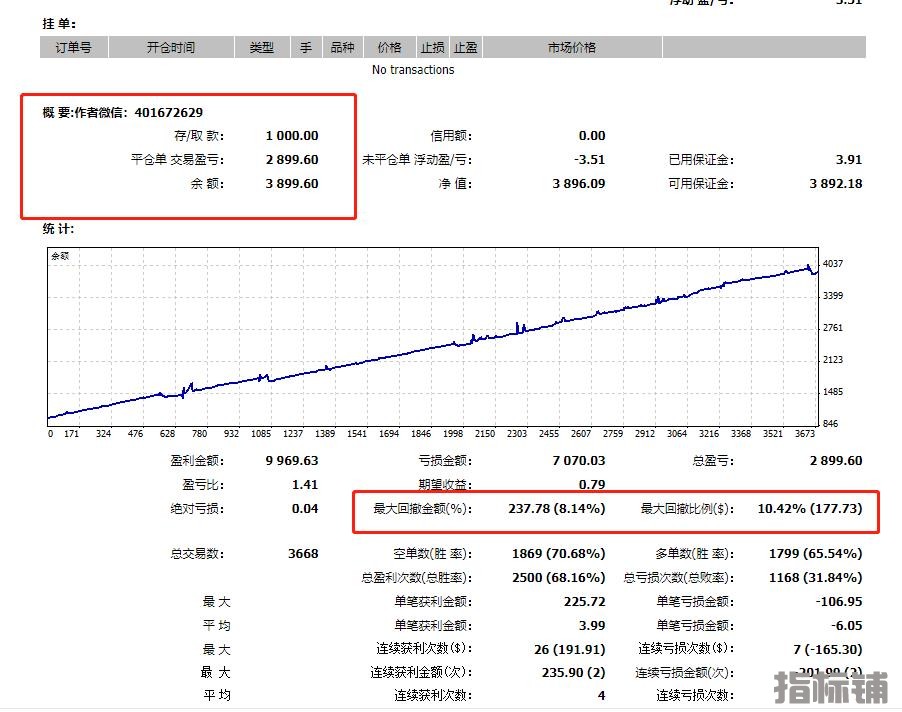Image resolution: width=902 pixels, height=712 pixels.
Task: Click the author WeChat number 401672629
Action: pos(168,112)
